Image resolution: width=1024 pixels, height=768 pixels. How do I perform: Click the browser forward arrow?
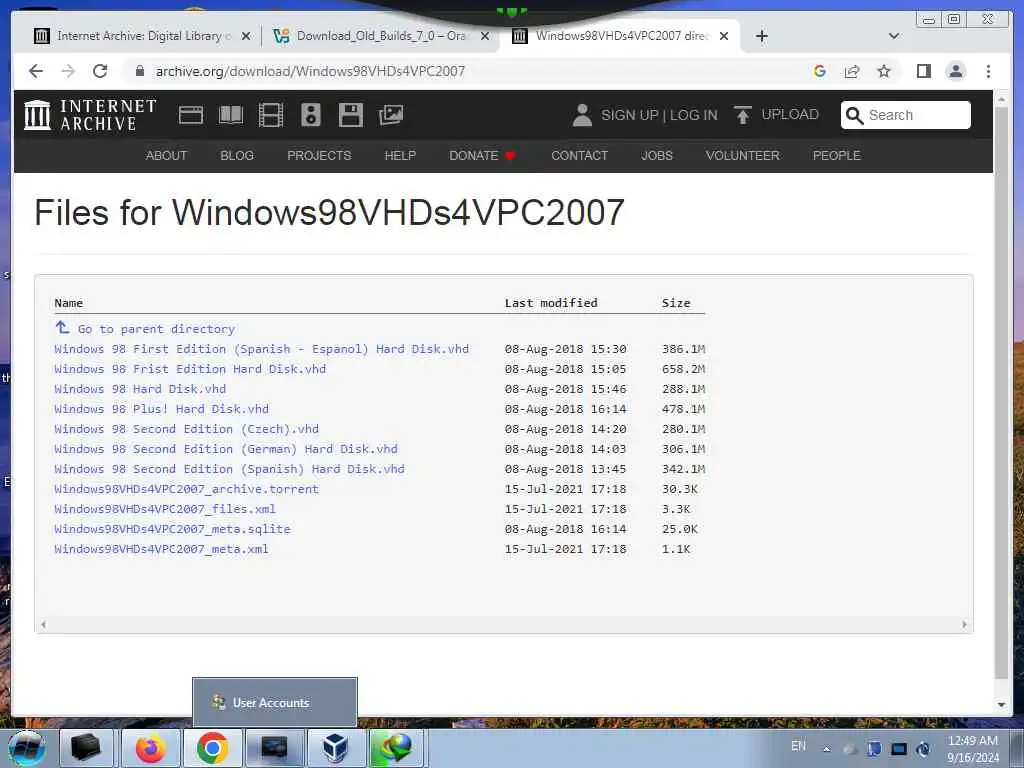click(68, 71)
